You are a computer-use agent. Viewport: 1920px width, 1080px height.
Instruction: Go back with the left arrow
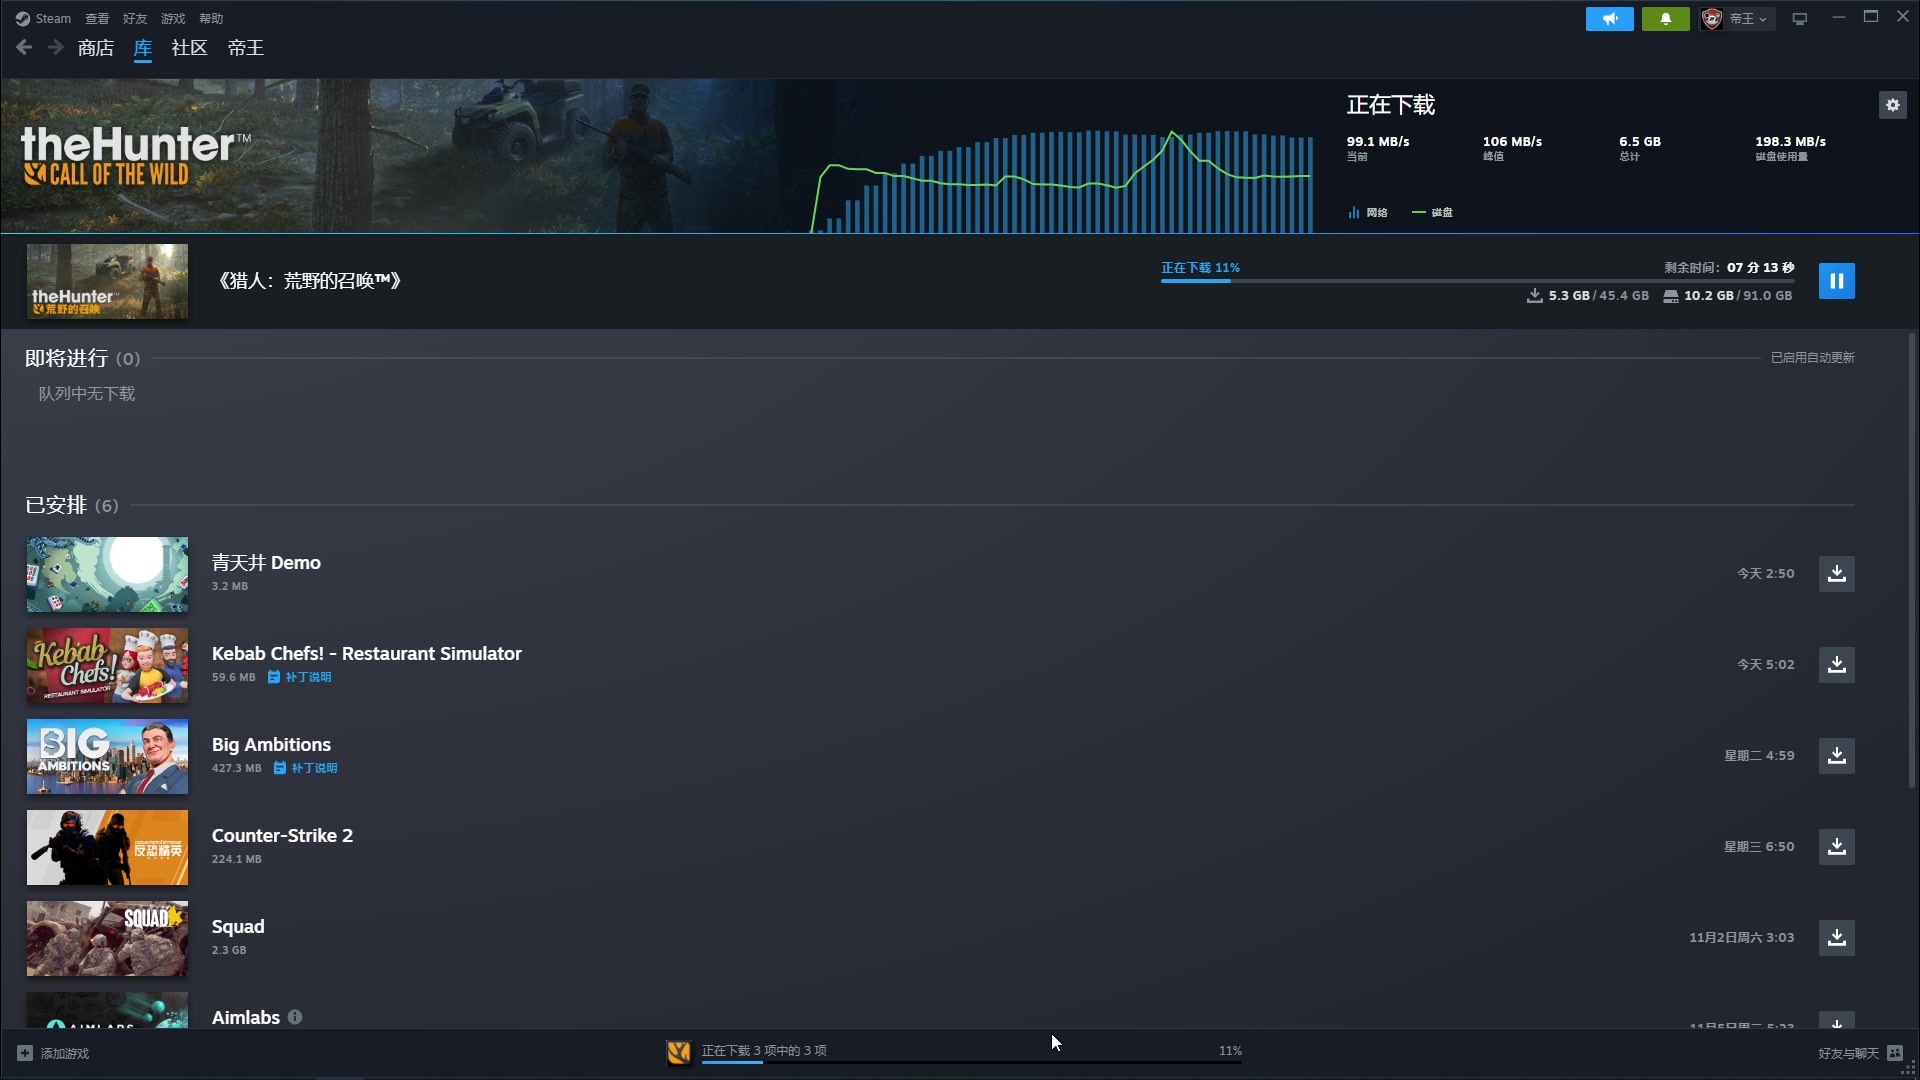coord(24,47)
